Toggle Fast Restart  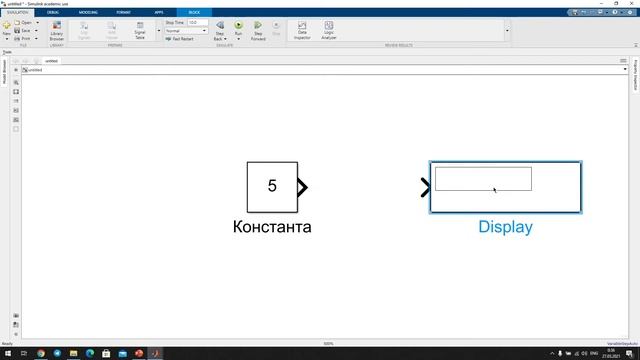[x=180, y=39]
